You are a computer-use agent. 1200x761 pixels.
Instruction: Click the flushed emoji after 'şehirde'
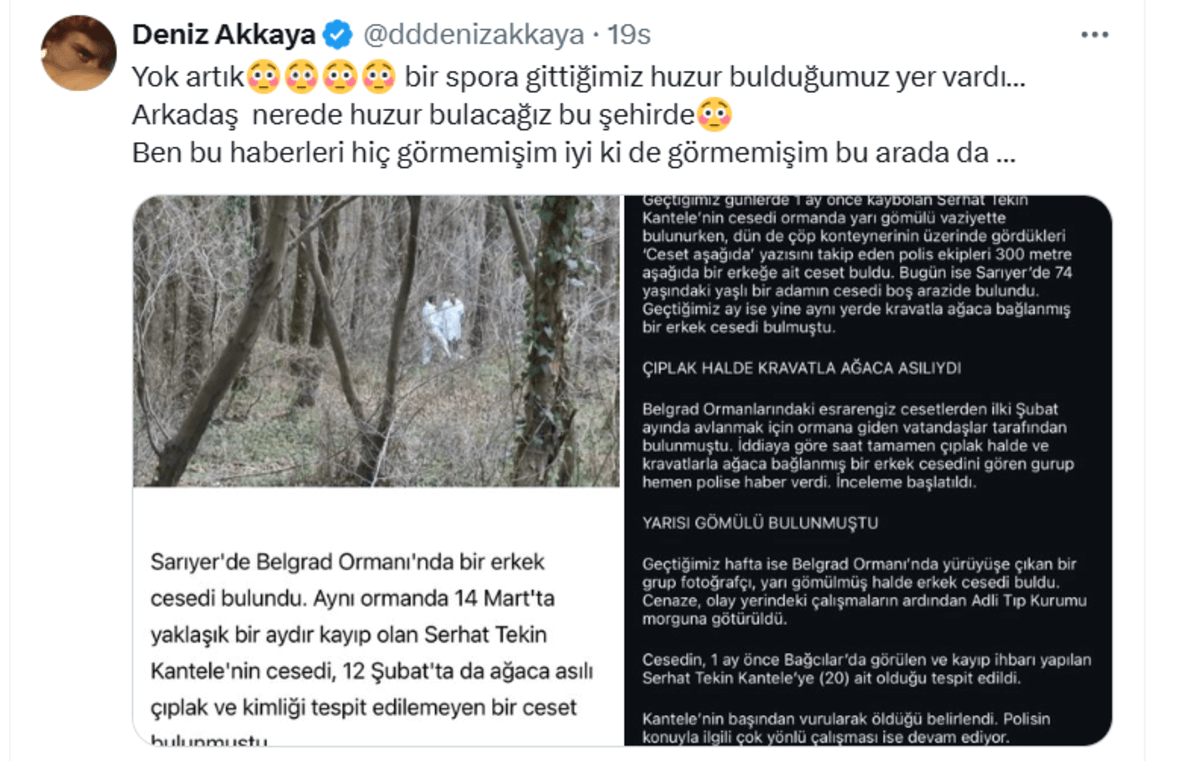pyautogui.click(x=714, y=116)
